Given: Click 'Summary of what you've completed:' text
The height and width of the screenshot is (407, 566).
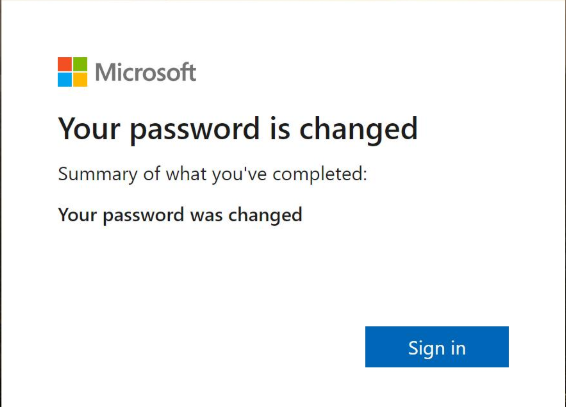Looking at the screenshot, I should 213,175.
